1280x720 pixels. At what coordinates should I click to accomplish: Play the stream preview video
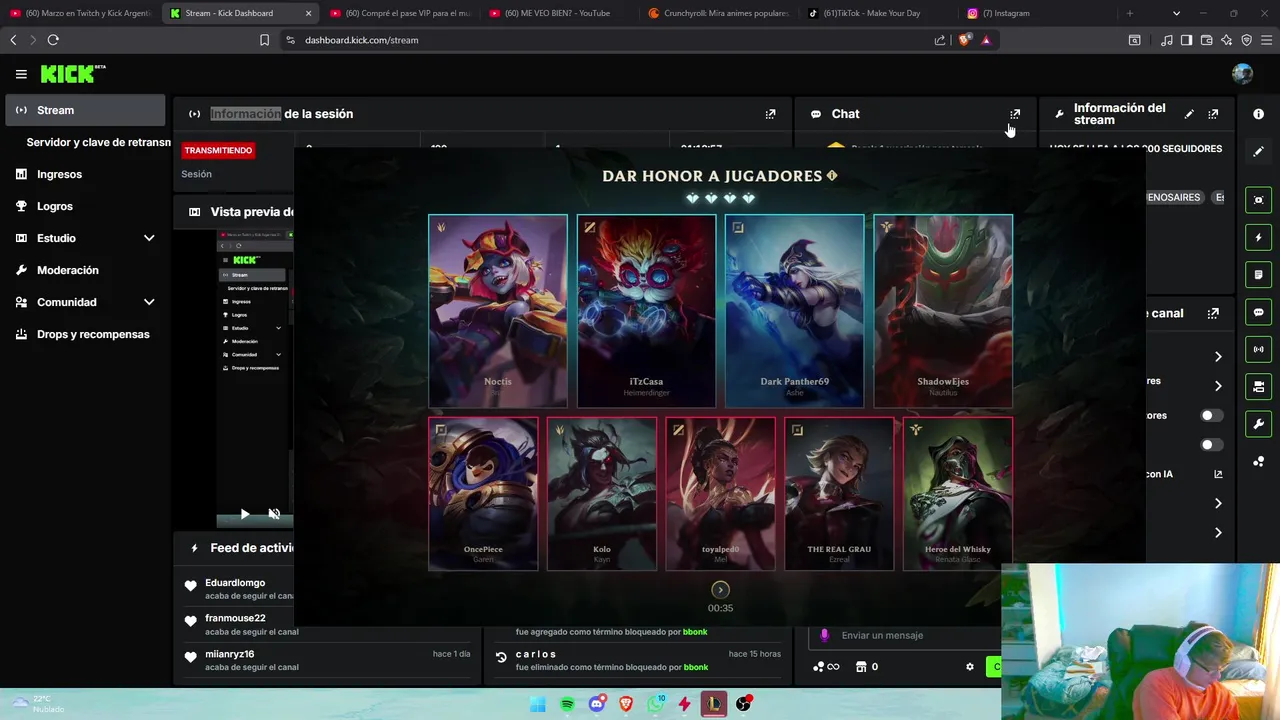tap(244, 514)
